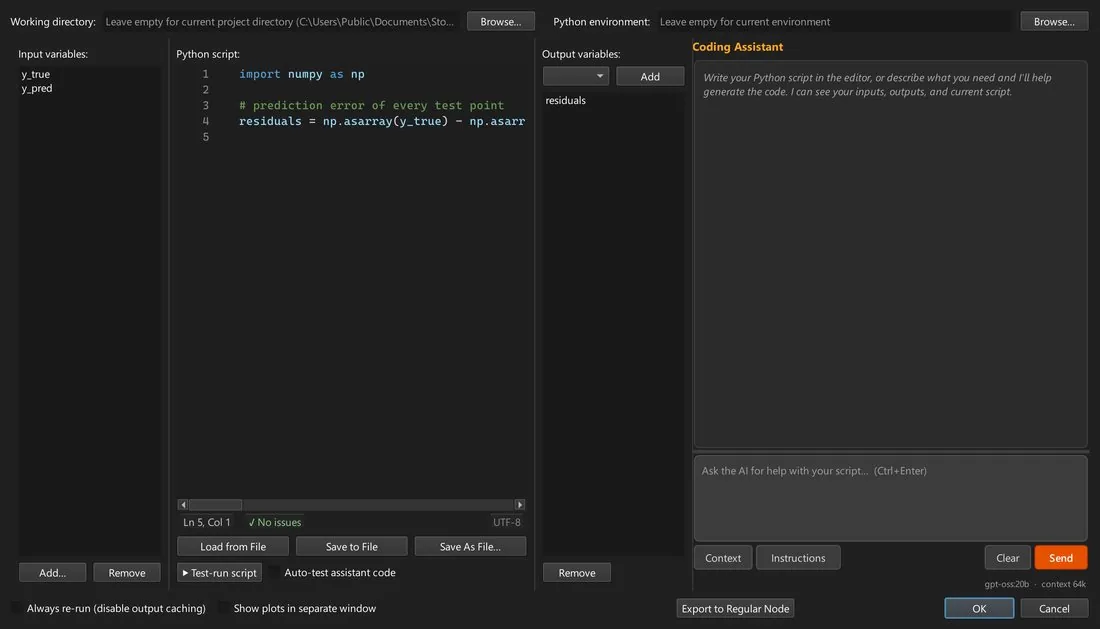Click line number 5 in editor gutter
The width and height of the screenshot is (1100, 629).
[x=206, y=137]
